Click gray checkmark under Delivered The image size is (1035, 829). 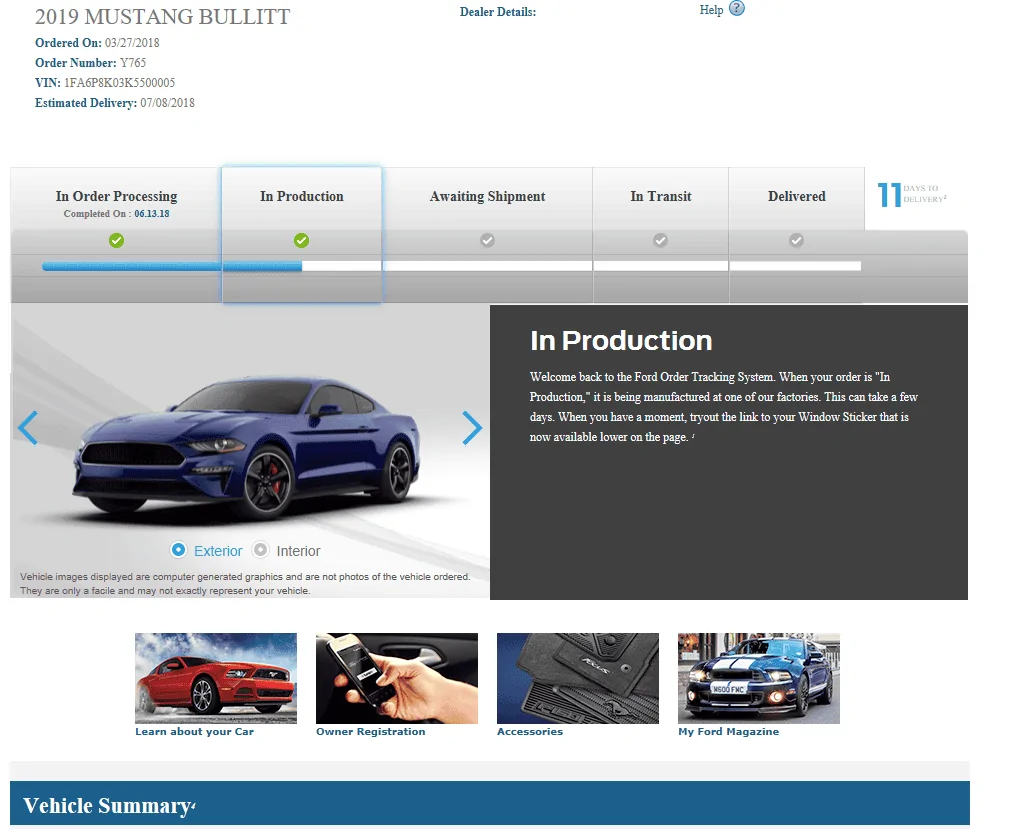[796, 240]
